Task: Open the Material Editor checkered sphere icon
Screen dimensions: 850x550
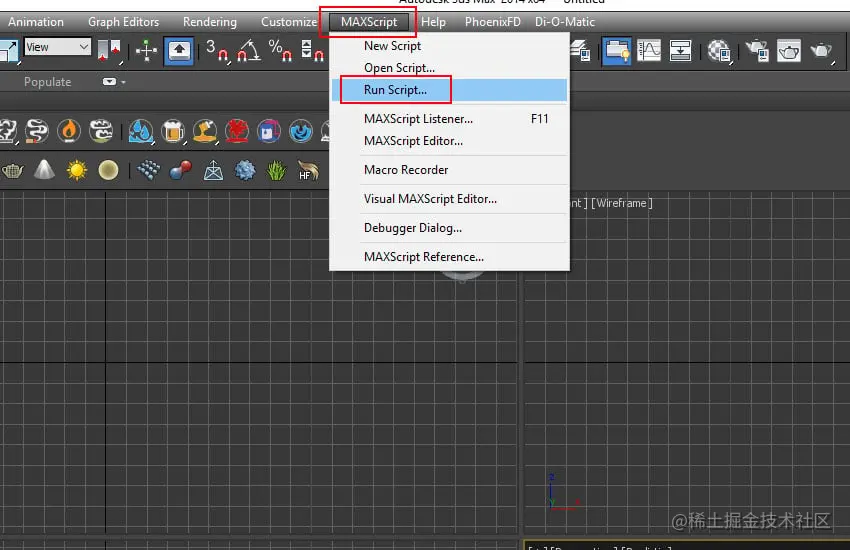Action: tap(719, 51)
